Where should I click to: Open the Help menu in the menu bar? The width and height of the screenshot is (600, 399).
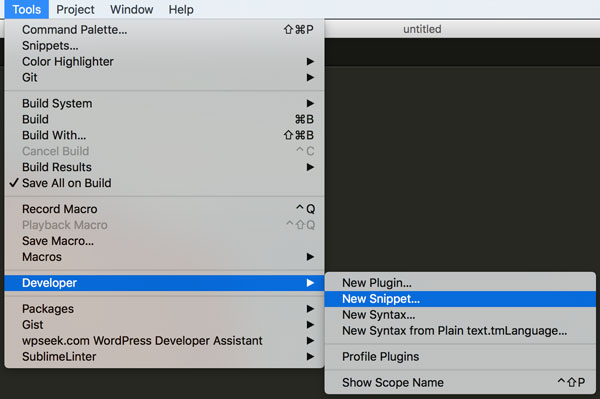(x=181, y=9)
